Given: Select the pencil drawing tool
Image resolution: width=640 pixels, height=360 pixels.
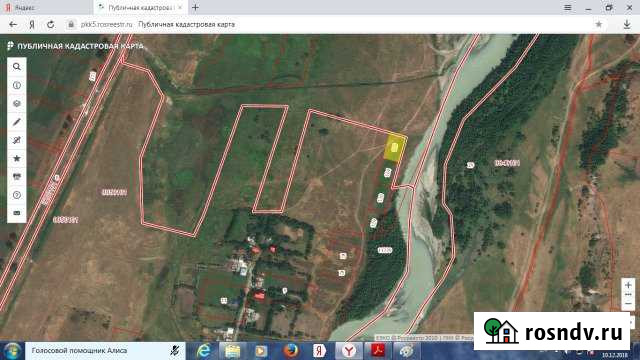Looking at the screenshot, I should pyautogui.click(x=17, y=122).
